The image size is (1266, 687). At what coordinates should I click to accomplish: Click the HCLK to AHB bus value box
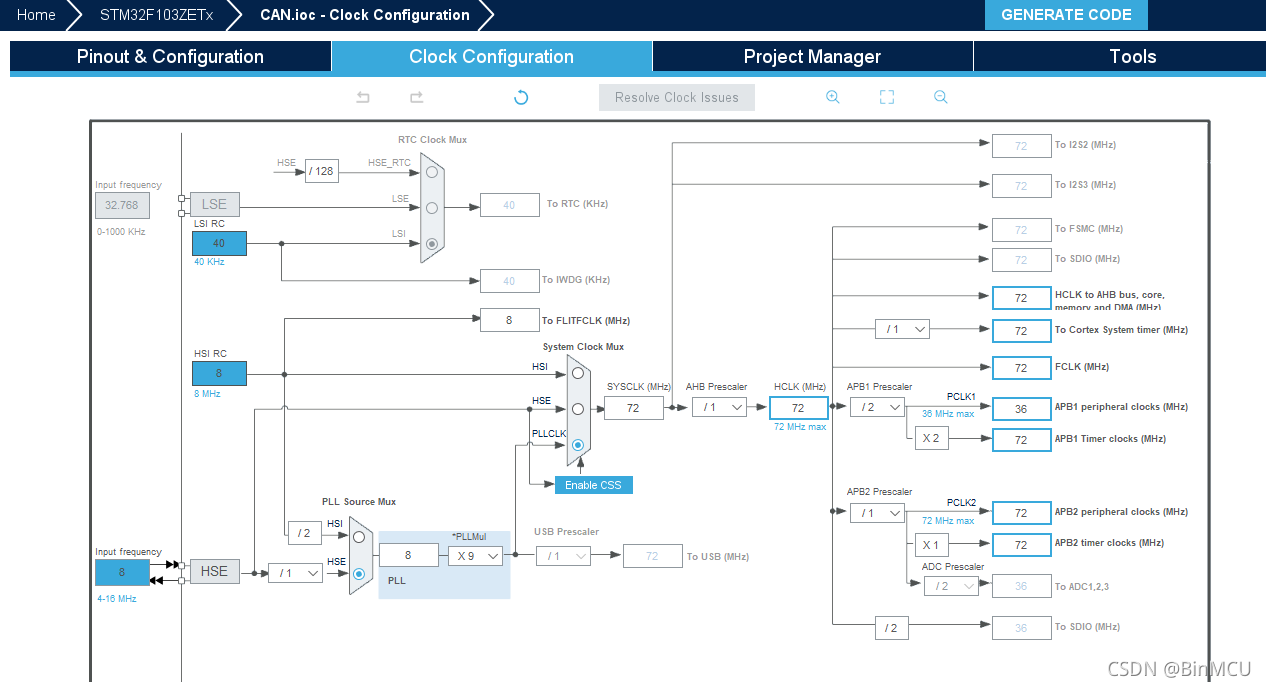pos(1021,298)
